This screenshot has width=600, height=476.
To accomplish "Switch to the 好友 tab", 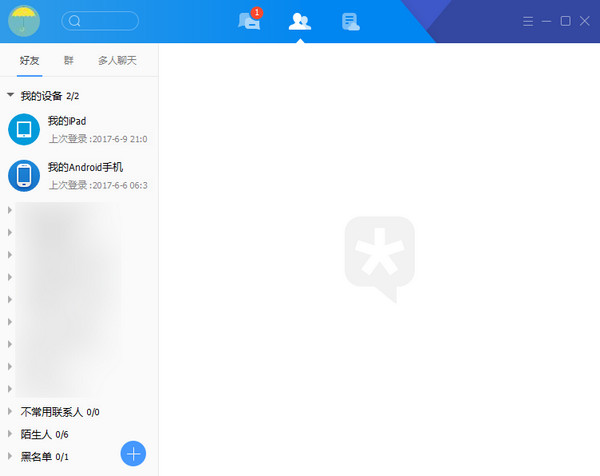I will (x=30, y=61).
